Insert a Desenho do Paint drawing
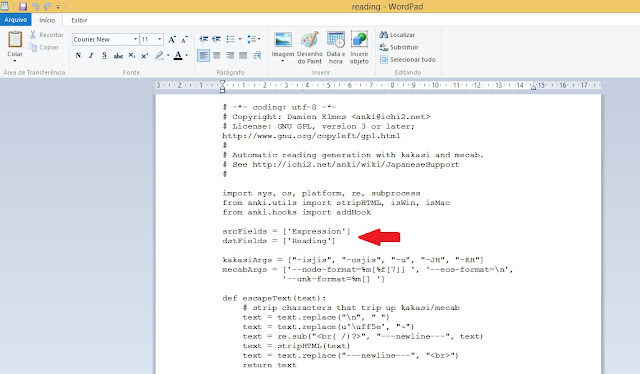Image resolution: width=640 pixels, height=374 pixels. click(x=309, y=47)
